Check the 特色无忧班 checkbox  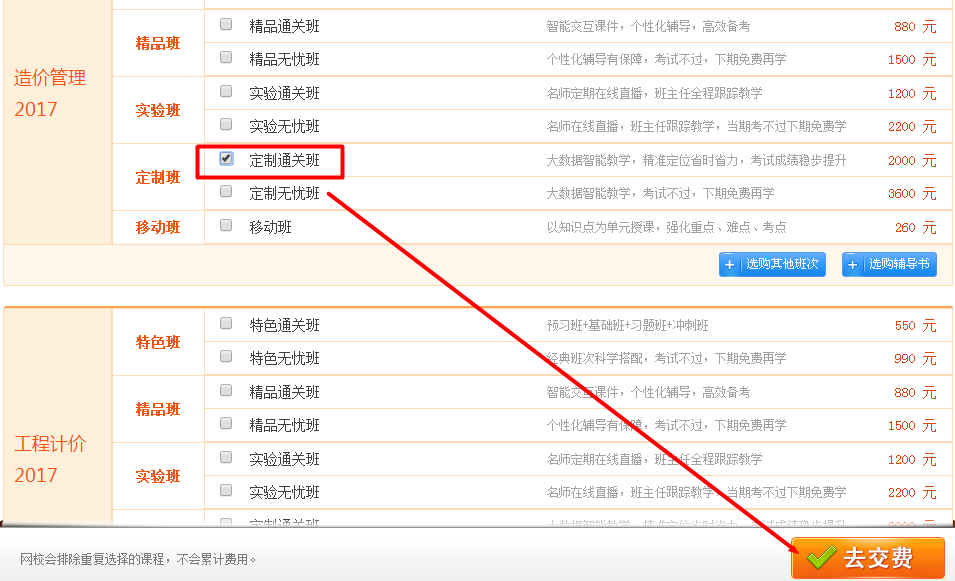click(226, 358)
